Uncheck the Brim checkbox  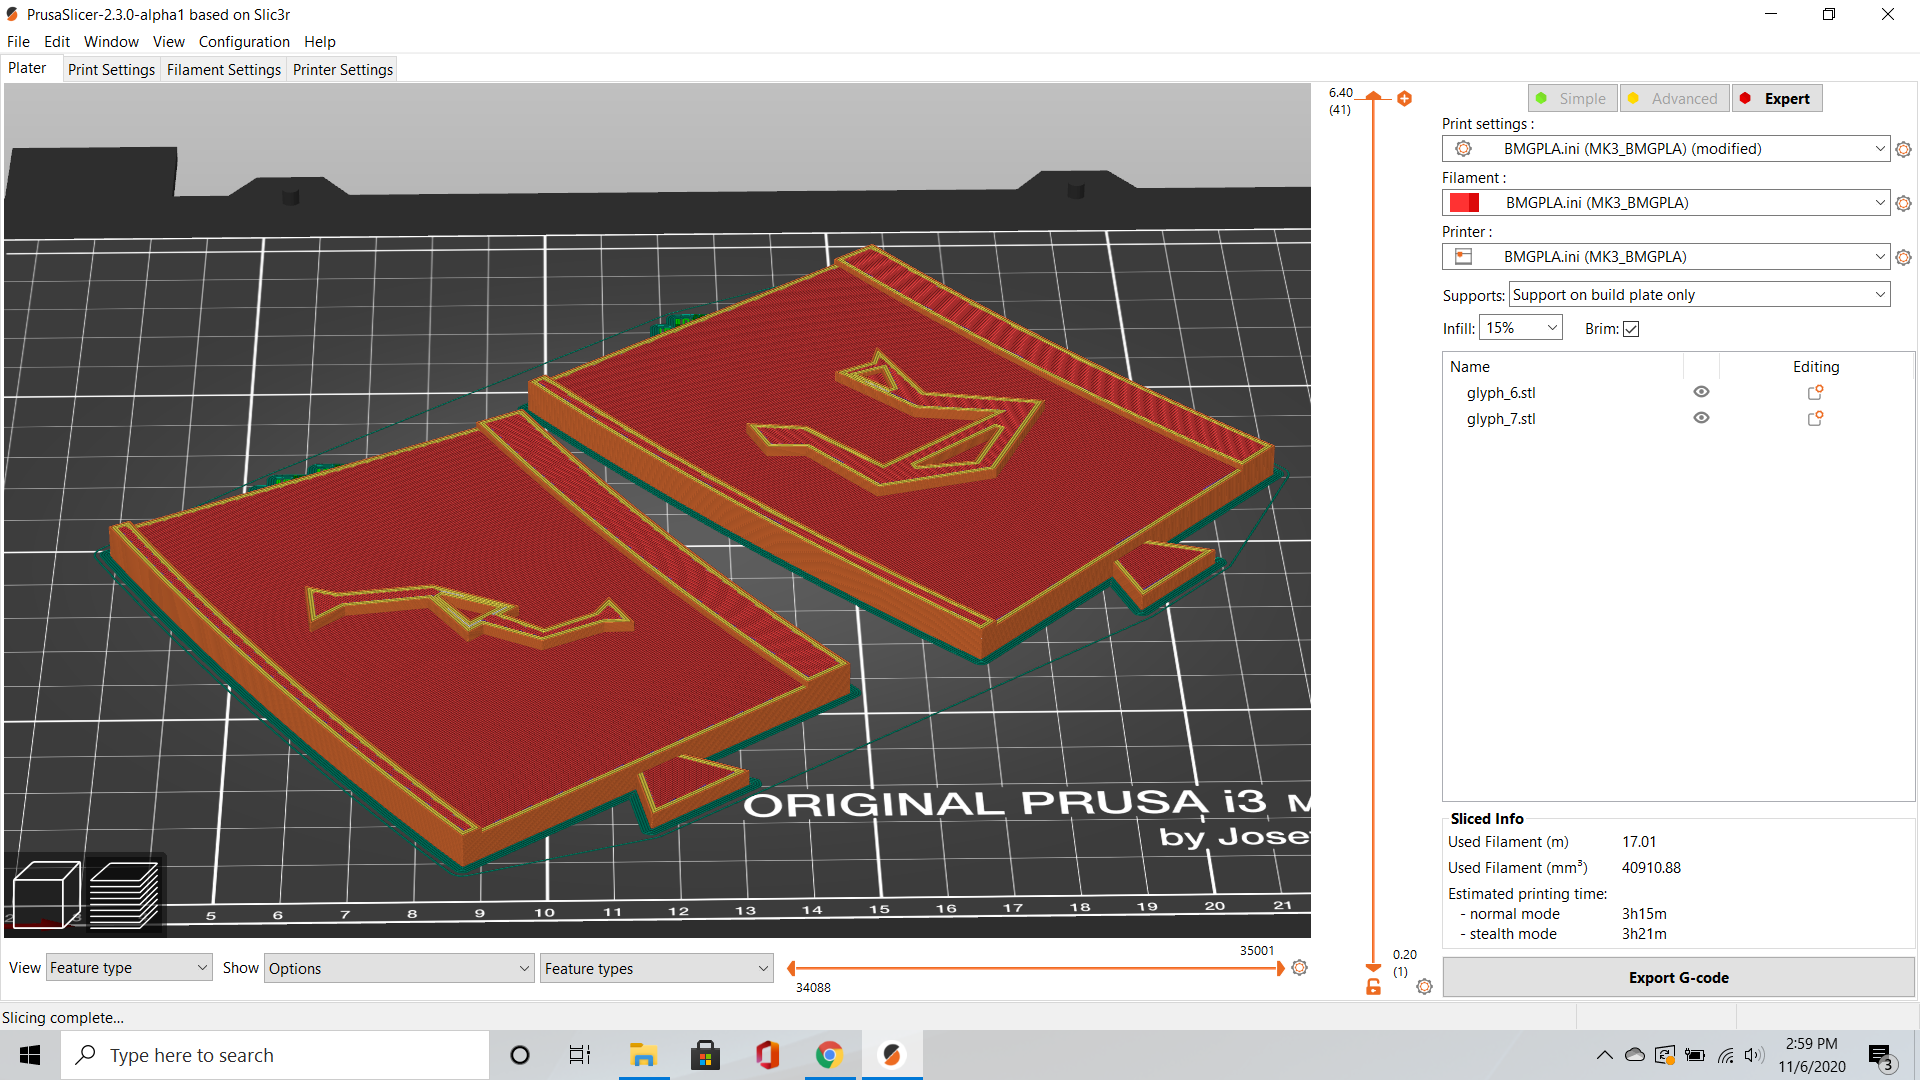click(1631, 328)
